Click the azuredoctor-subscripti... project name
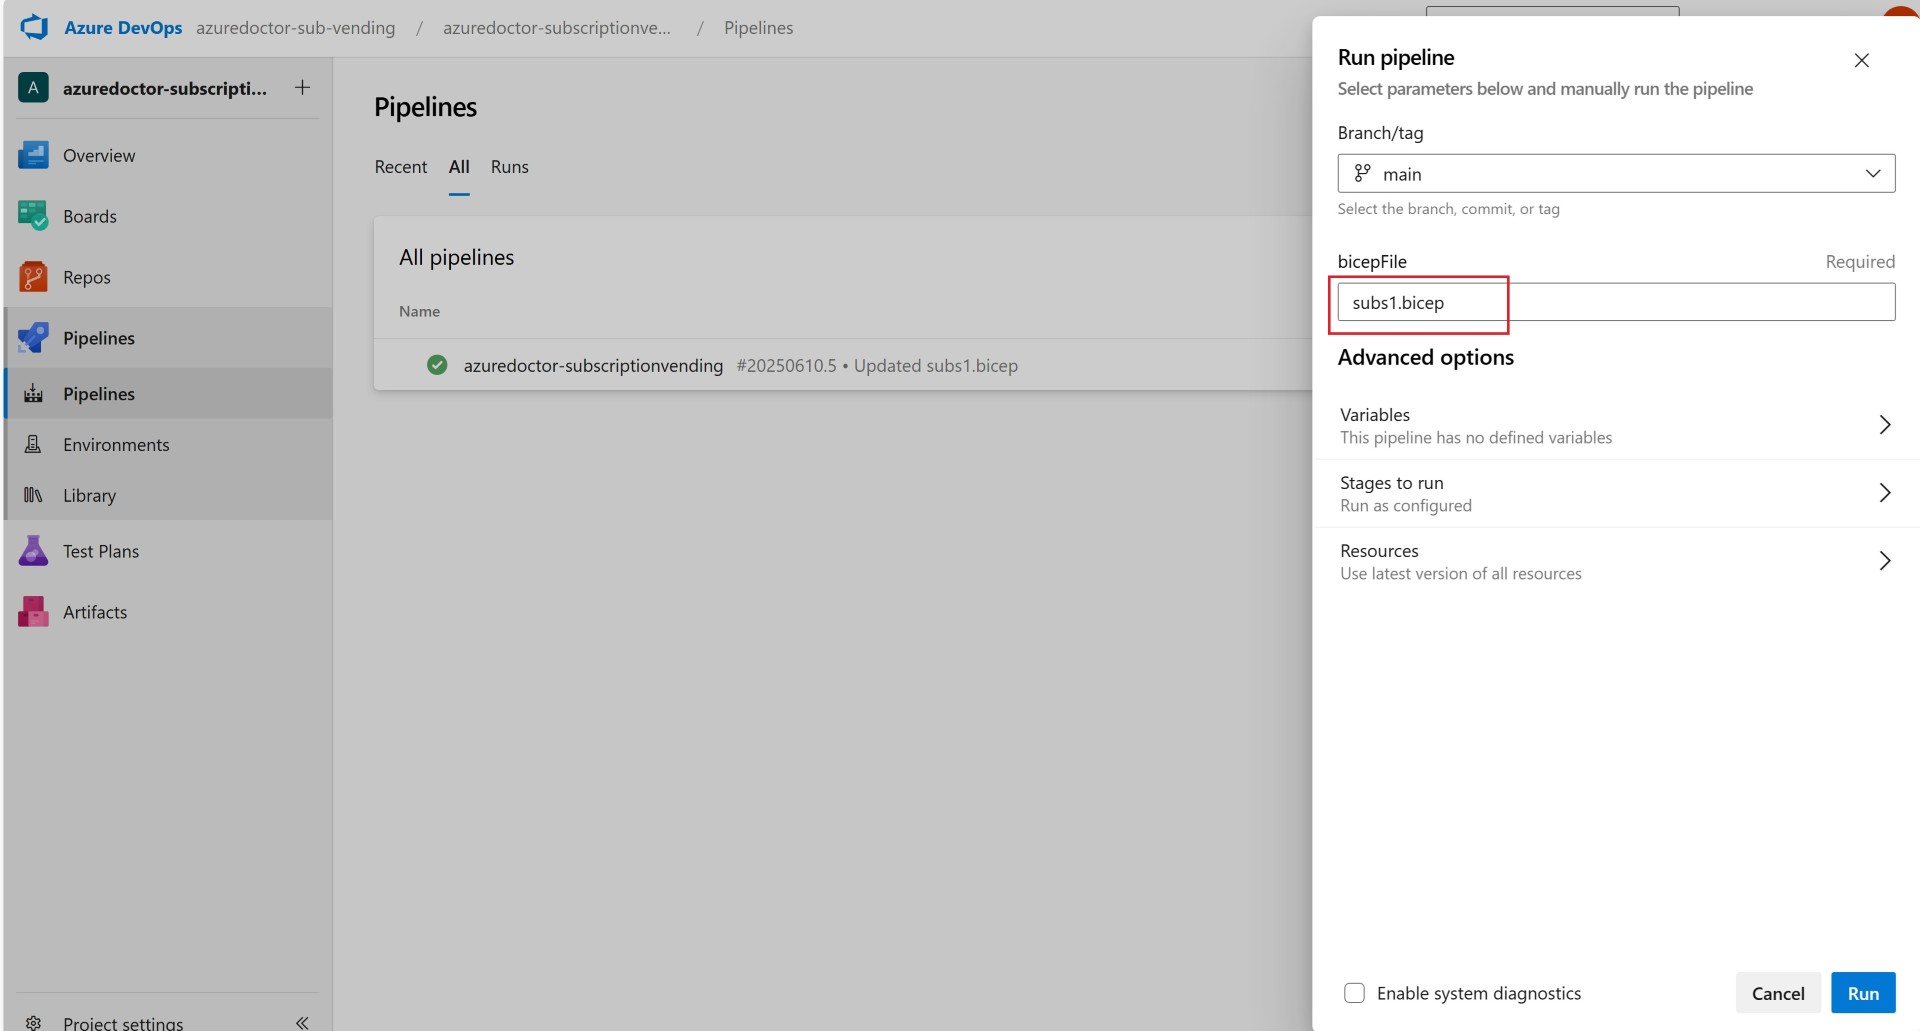 coord(165,88)
